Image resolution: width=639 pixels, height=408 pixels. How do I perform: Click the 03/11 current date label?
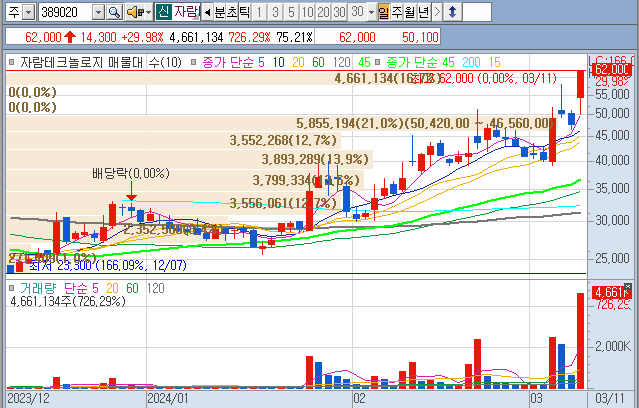610,398
